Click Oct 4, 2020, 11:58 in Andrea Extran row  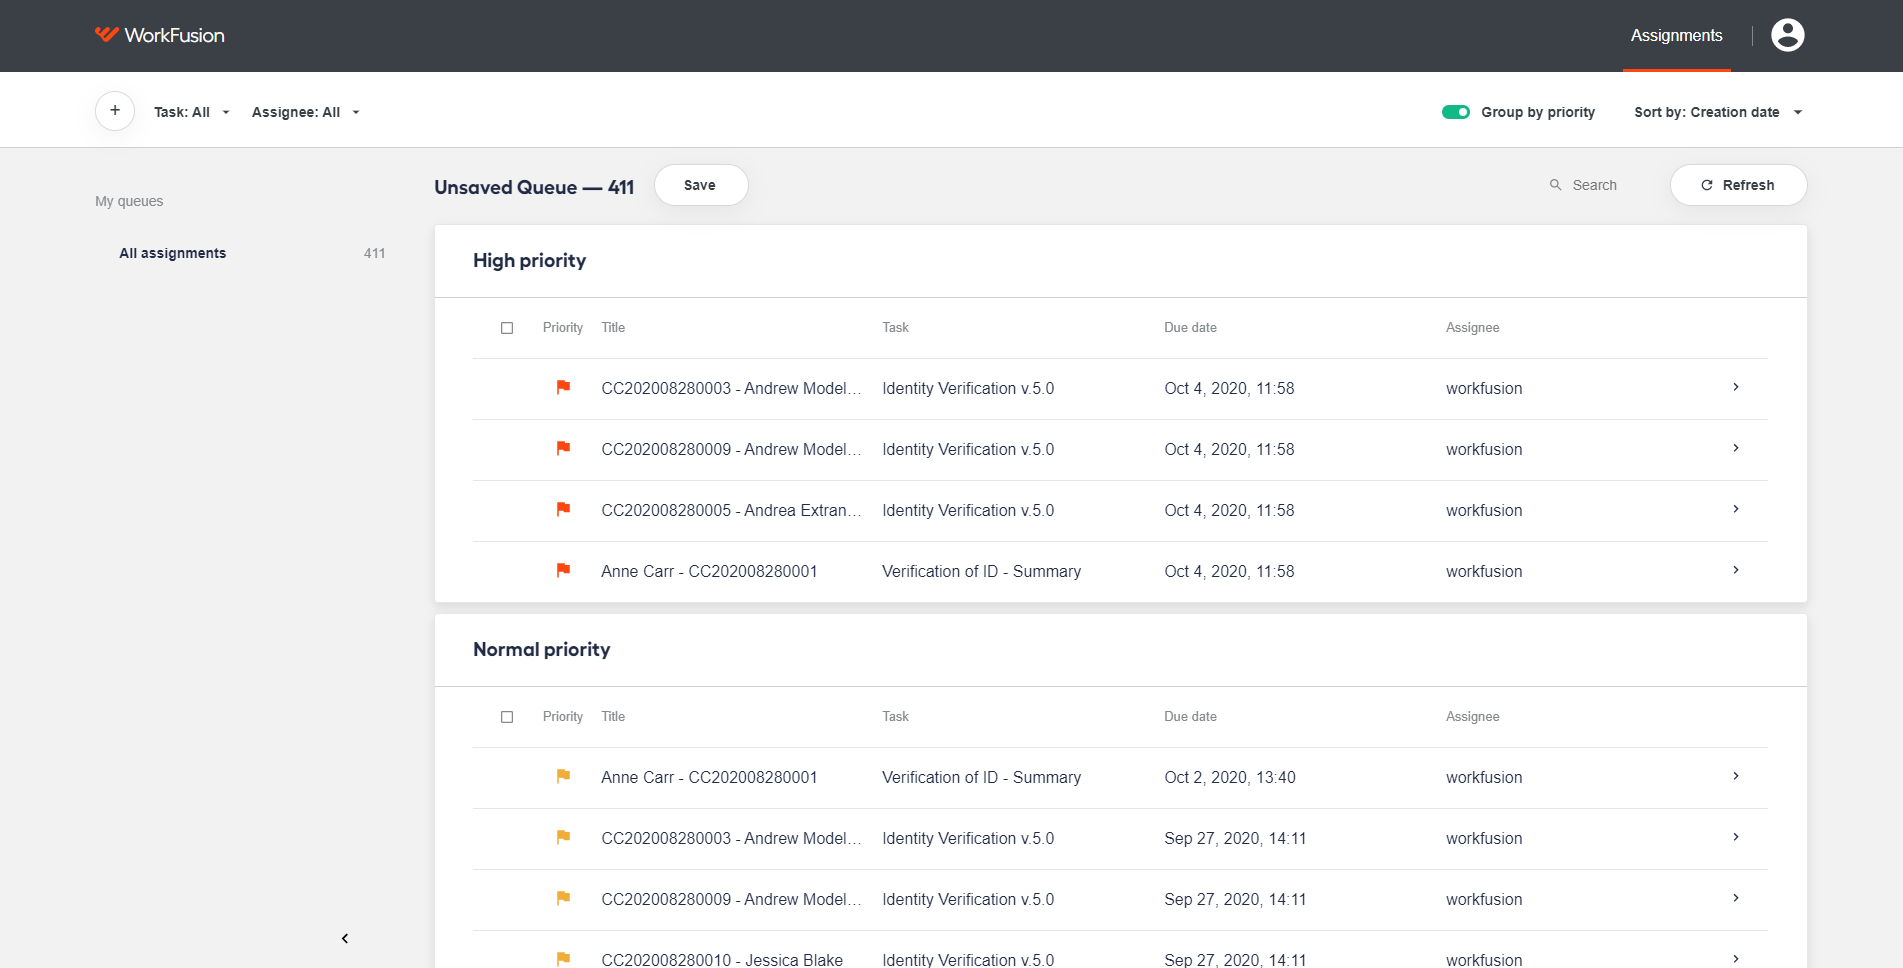click(1229, 510)
